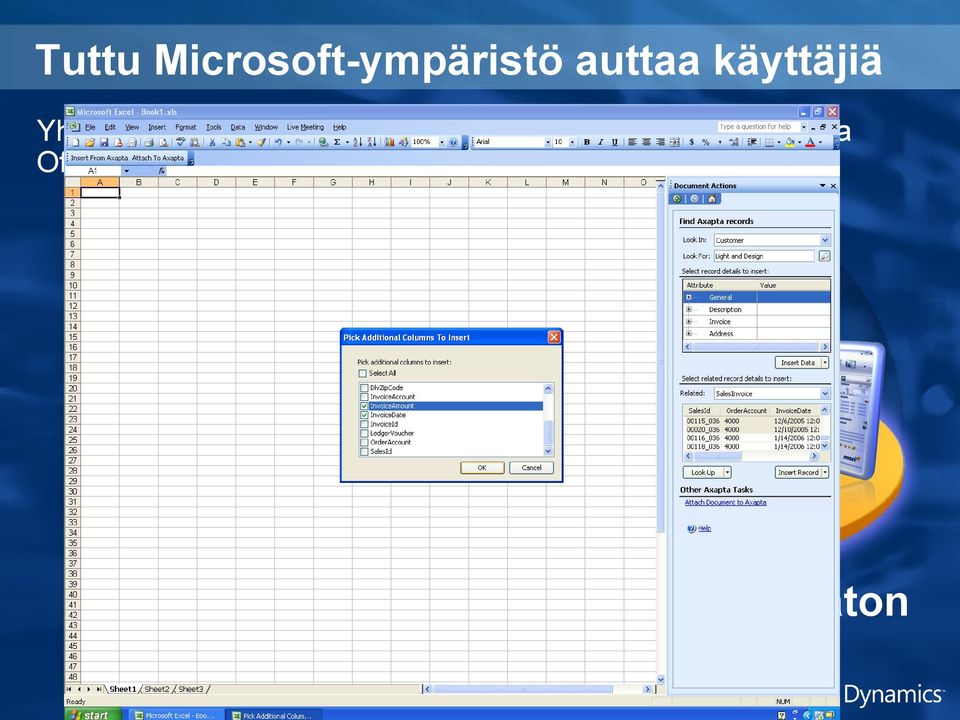Click the Font Color red A swatch
960x720 pixels.
[810, 142]
